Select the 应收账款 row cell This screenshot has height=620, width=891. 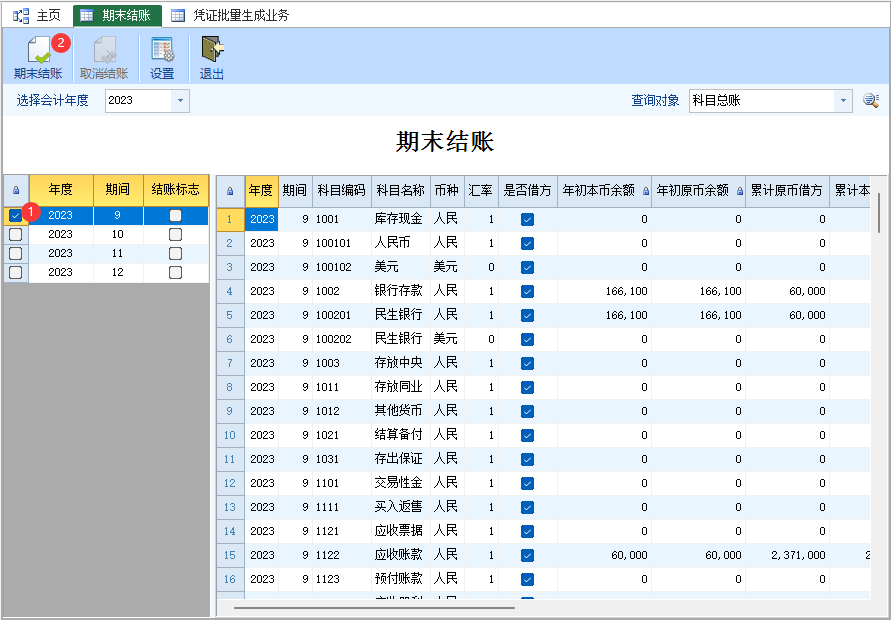pyautogui.click(x=399, y=555)
